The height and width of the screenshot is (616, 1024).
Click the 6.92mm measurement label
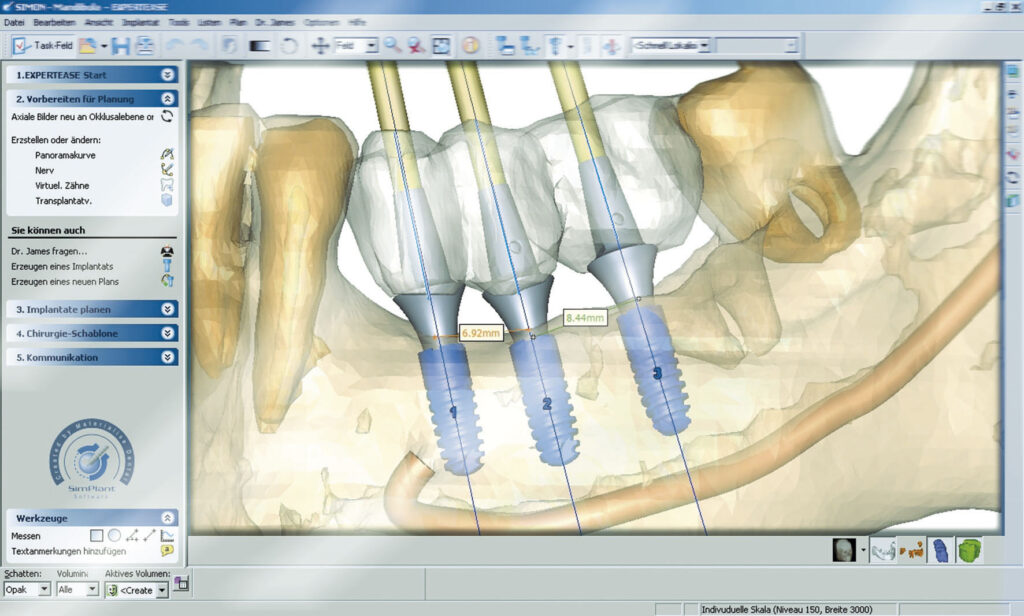point(481,333)
